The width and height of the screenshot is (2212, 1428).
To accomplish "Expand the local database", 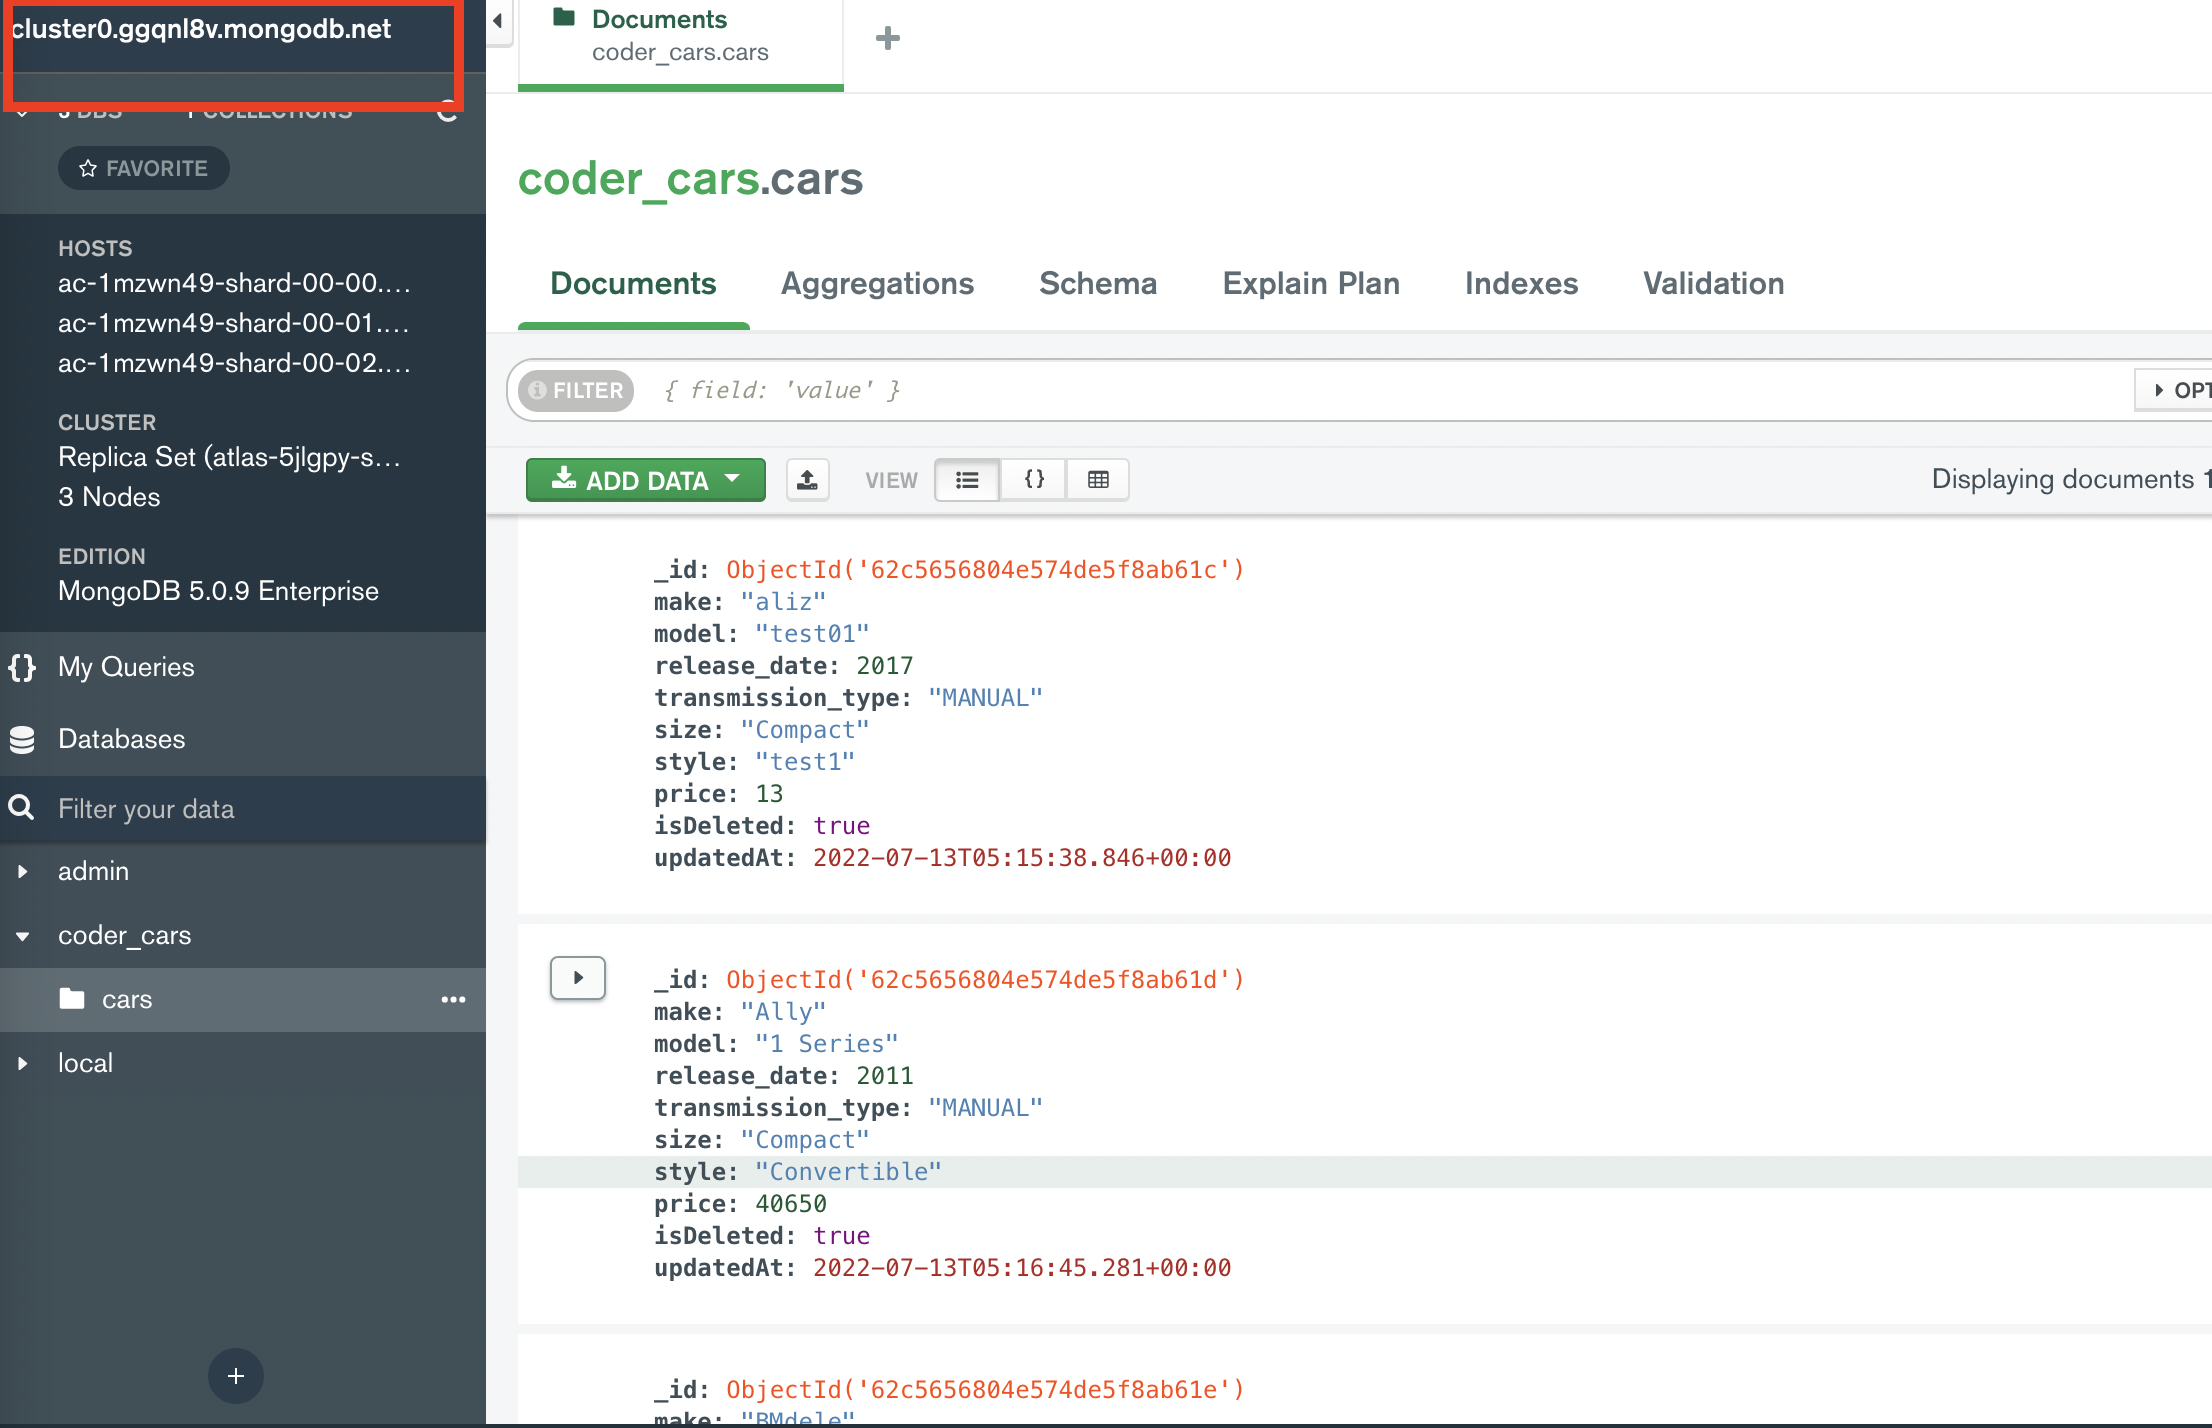I will tap(22, 1063).
